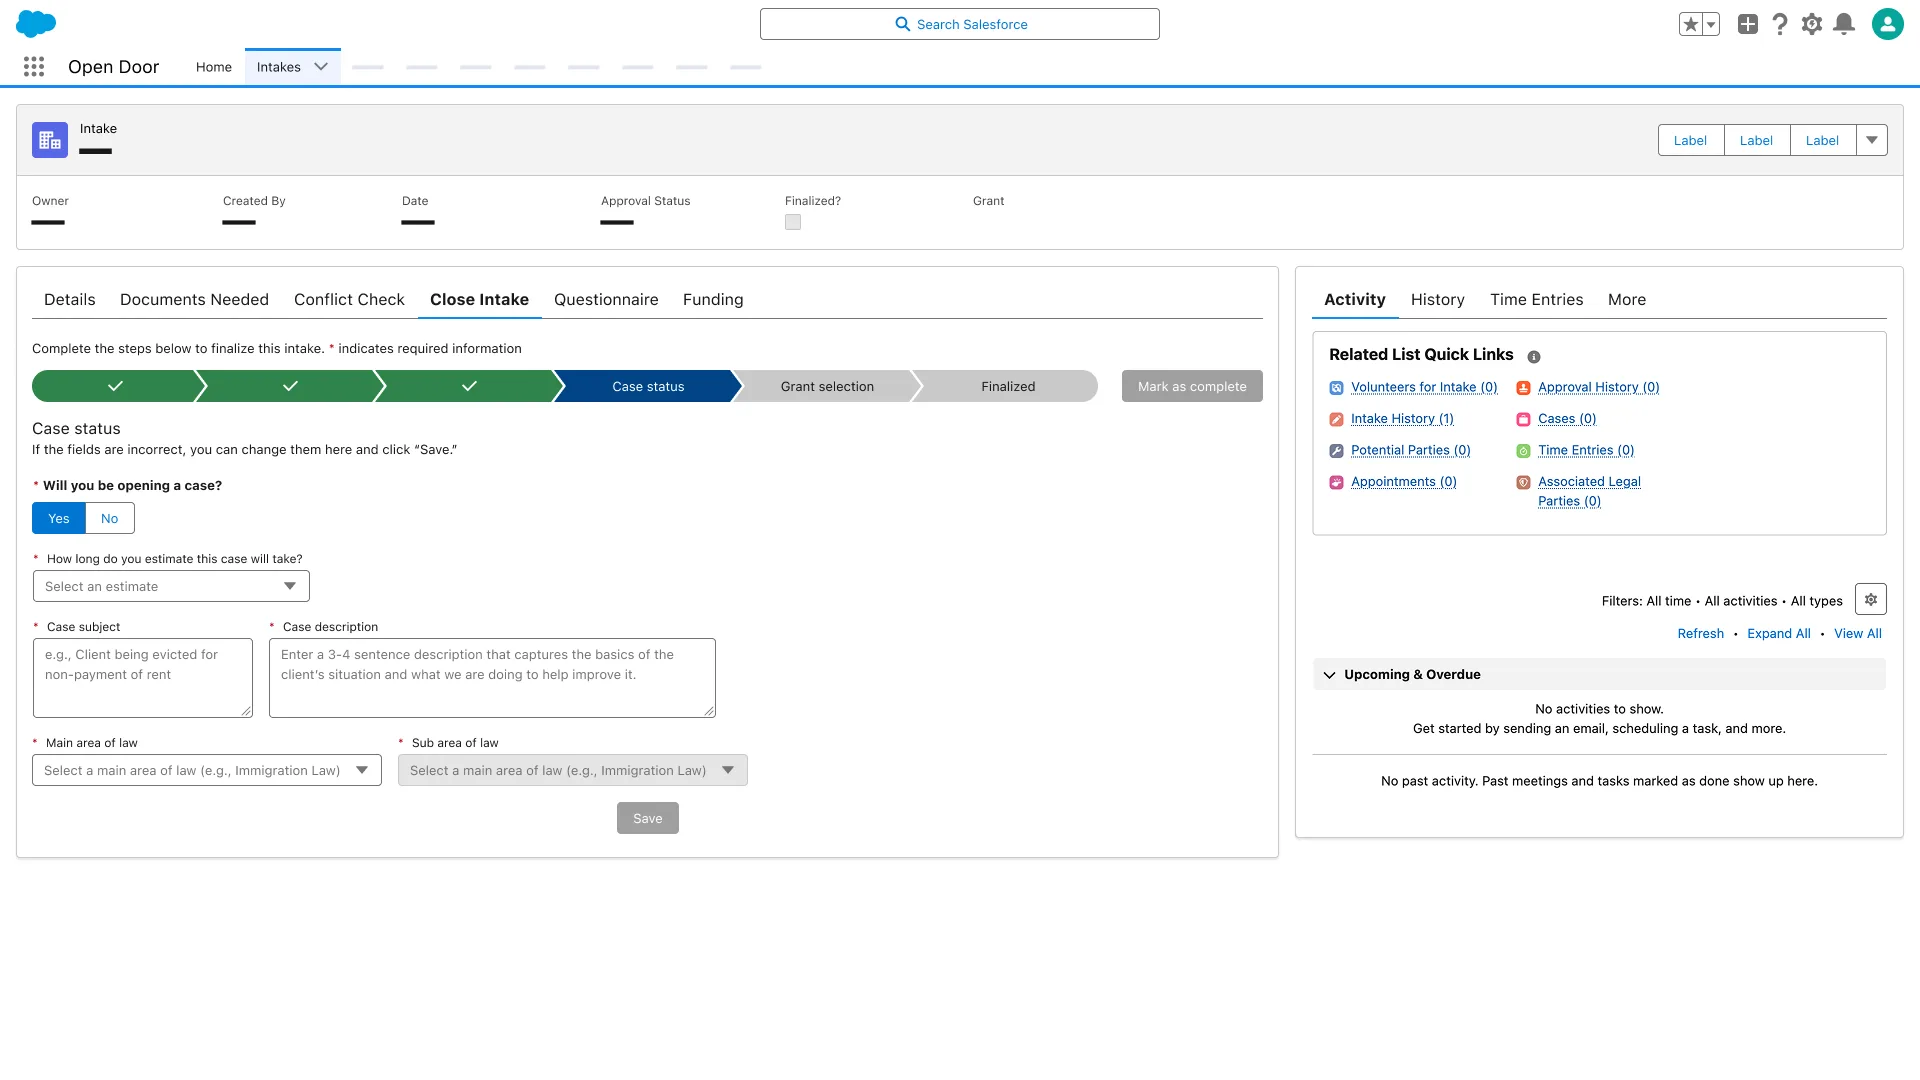Click the Salesforce cloud logo
The width and height of the screenshot is (1920, 1080).
point(36,24)
